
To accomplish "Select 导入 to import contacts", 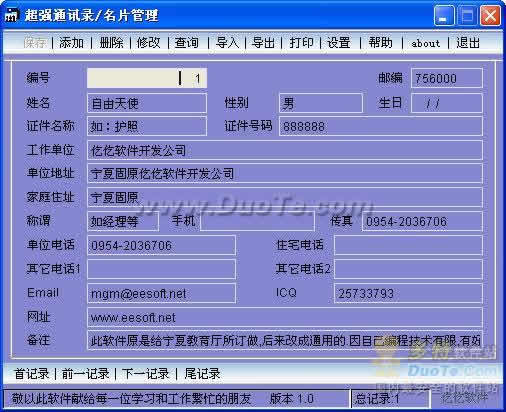I will click(x=227, y=43).
